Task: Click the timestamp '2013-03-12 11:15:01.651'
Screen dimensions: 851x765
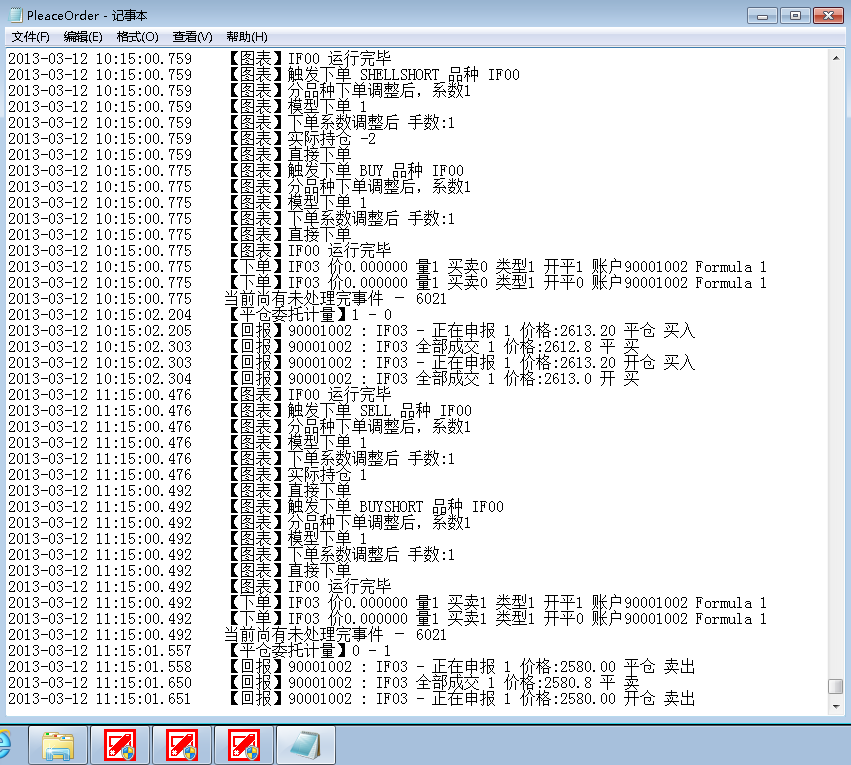Action: point(100,699)
